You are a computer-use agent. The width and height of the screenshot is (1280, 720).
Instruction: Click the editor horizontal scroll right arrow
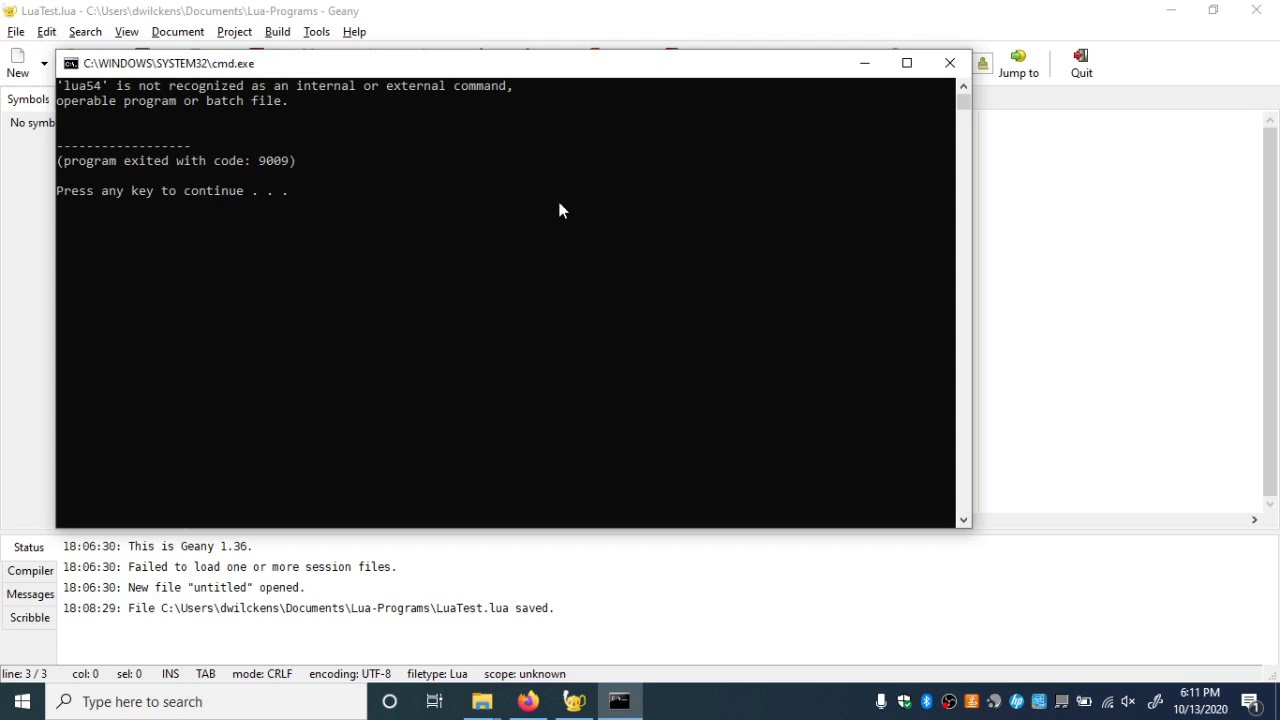tap(1254, 520)
